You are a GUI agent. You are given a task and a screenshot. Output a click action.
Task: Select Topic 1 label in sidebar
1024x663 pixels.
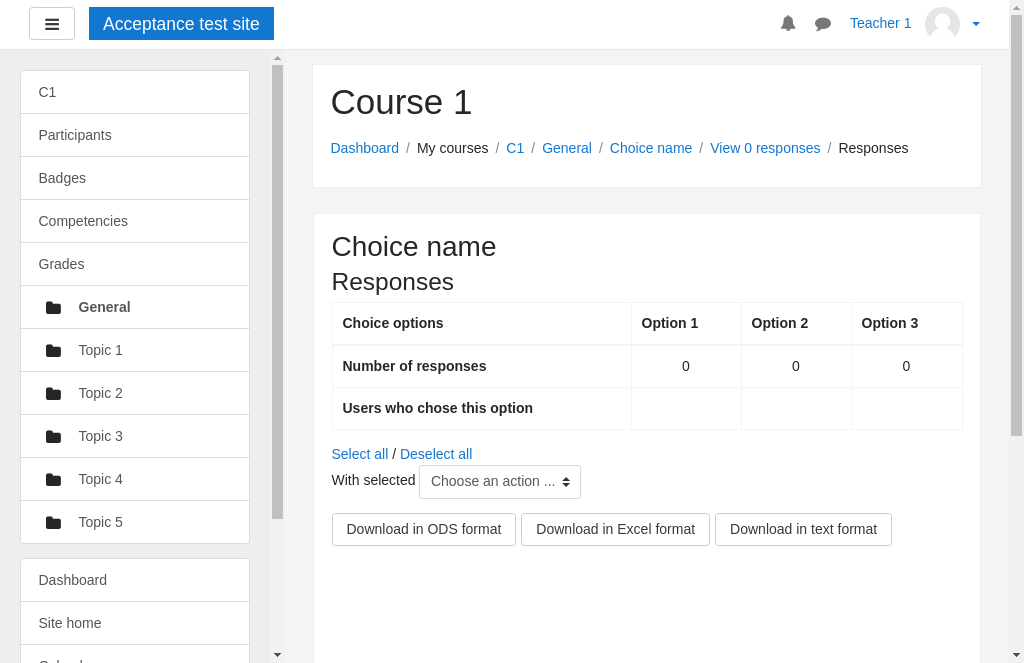[101, 350]
